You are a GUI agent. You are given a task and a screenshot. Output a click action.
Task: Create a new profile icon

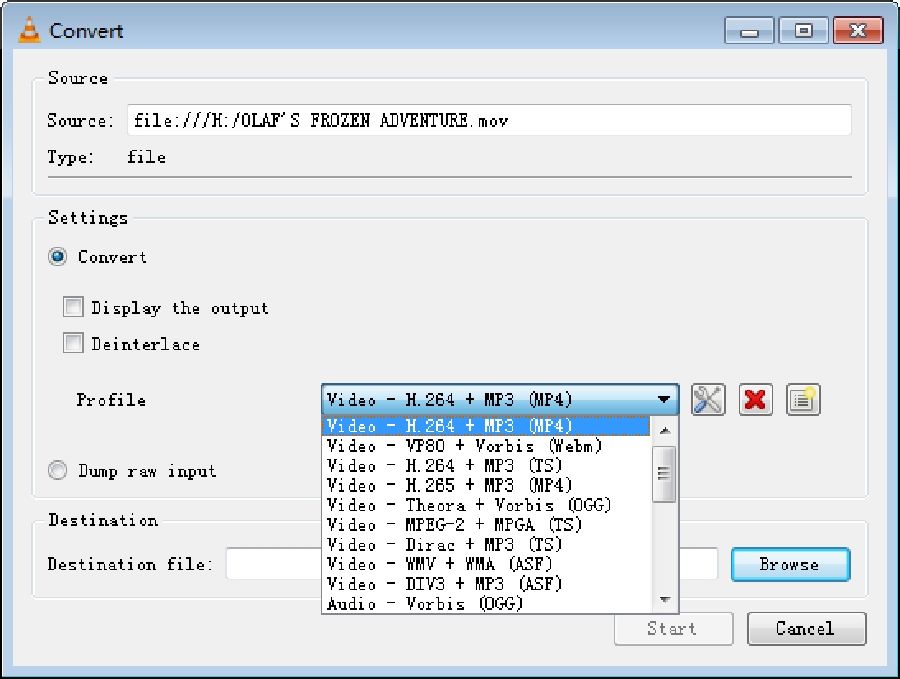pyautogui.click(x=802, y=399)
